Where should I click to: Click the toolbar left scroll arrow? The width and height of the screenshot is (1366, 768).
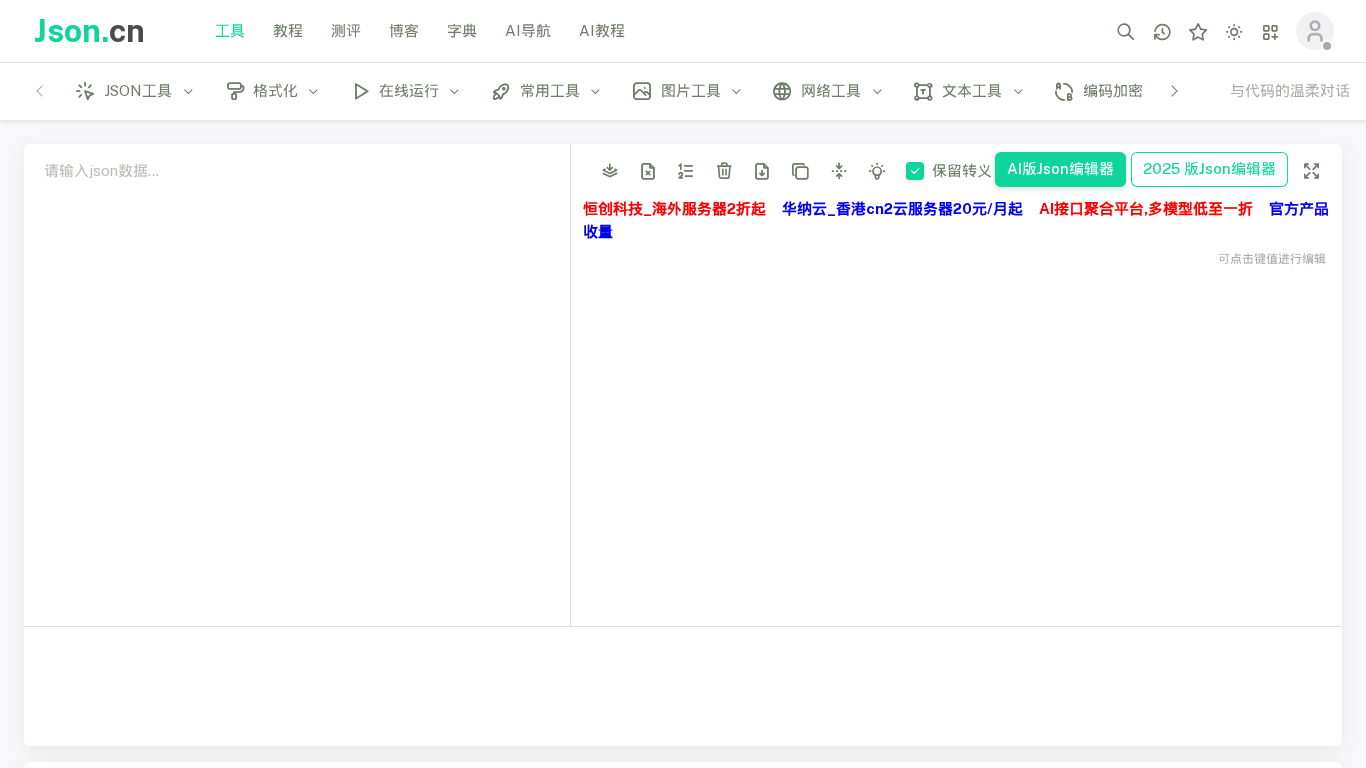tap(40, 91)
